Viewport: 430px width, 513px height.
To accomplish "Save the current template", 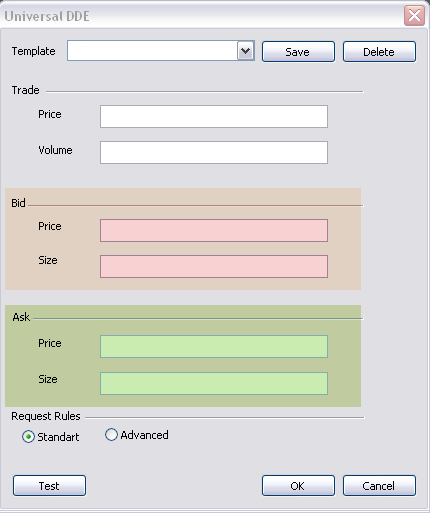I will 298,52.
